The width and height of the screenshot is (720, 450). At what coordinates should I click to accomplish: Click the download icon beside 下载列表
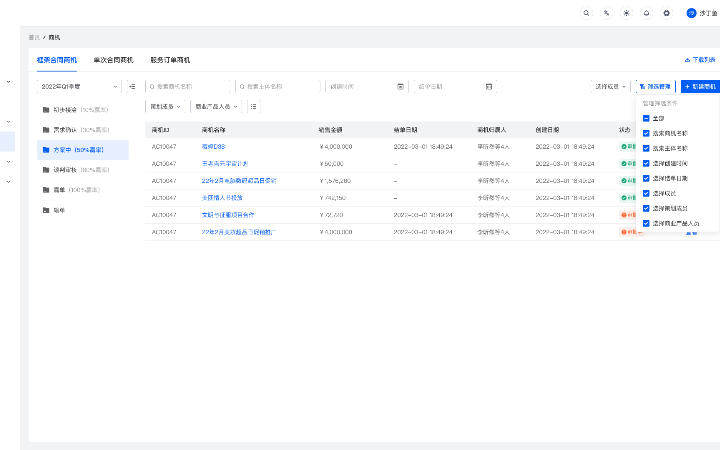[x=687, y=60]
